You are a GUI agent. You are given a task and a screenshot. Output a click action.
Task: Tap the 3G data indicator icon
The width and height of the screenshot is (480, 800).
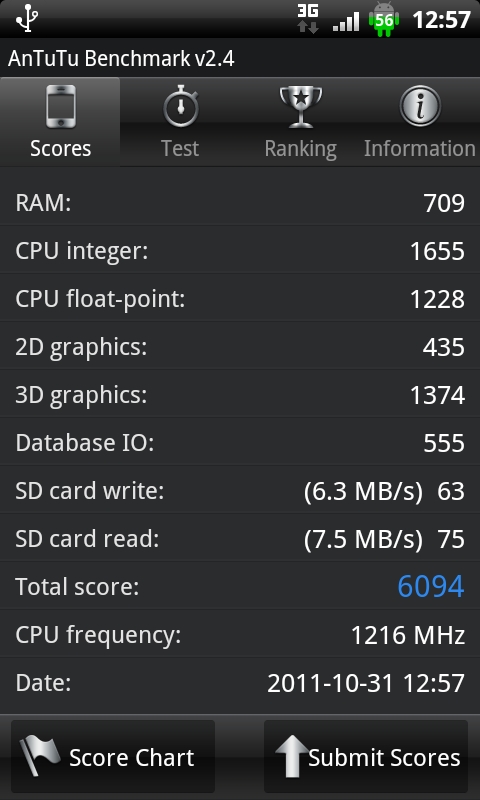coord(308,19)
